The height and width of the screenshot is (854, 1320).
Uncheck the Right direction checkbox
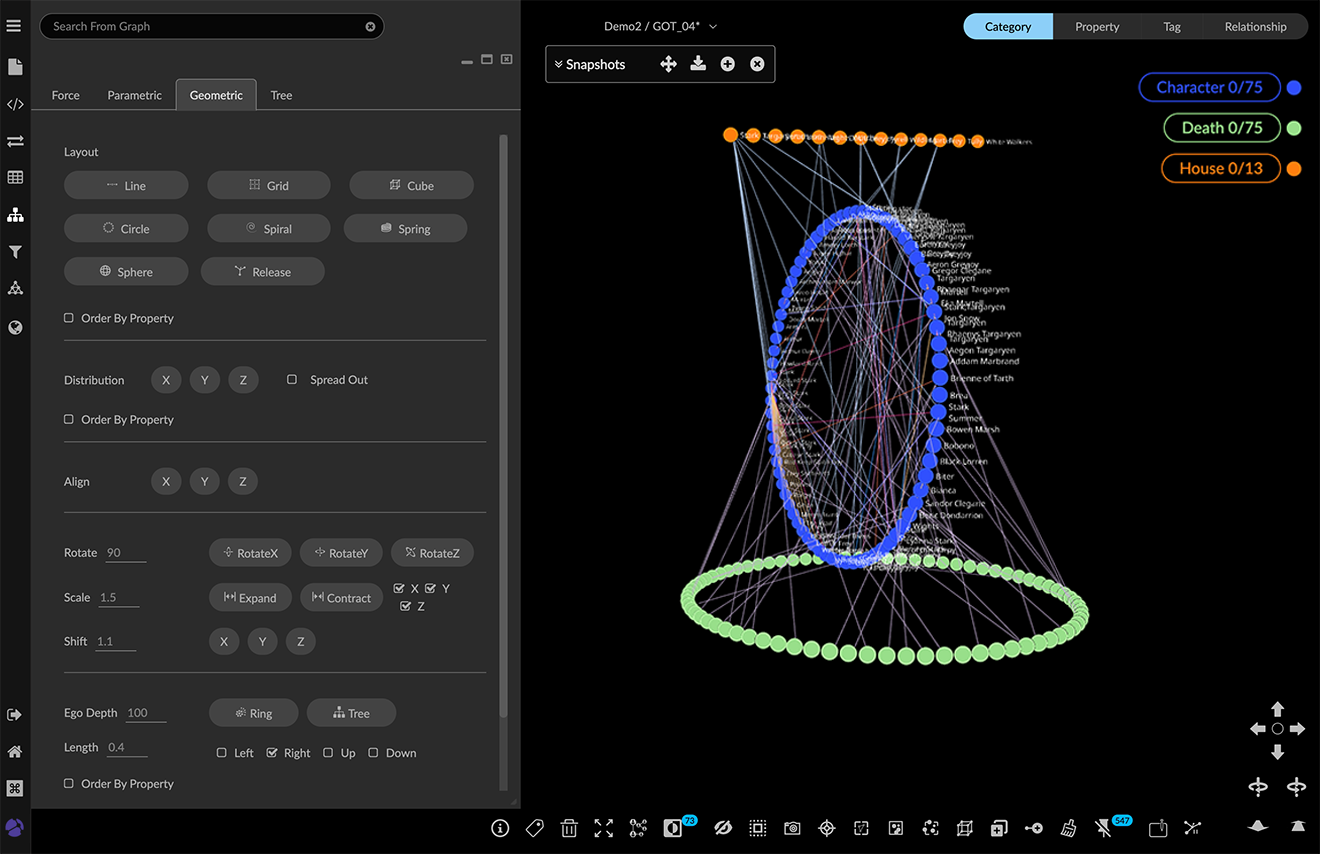click(x=272, y=753)
